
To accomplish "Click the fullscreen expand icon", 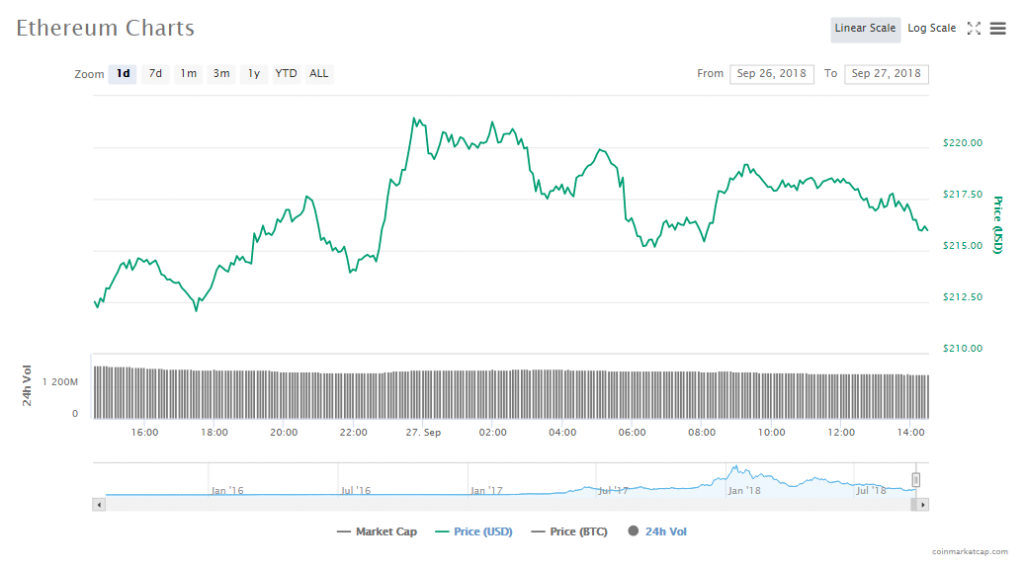I will (974, 29).
